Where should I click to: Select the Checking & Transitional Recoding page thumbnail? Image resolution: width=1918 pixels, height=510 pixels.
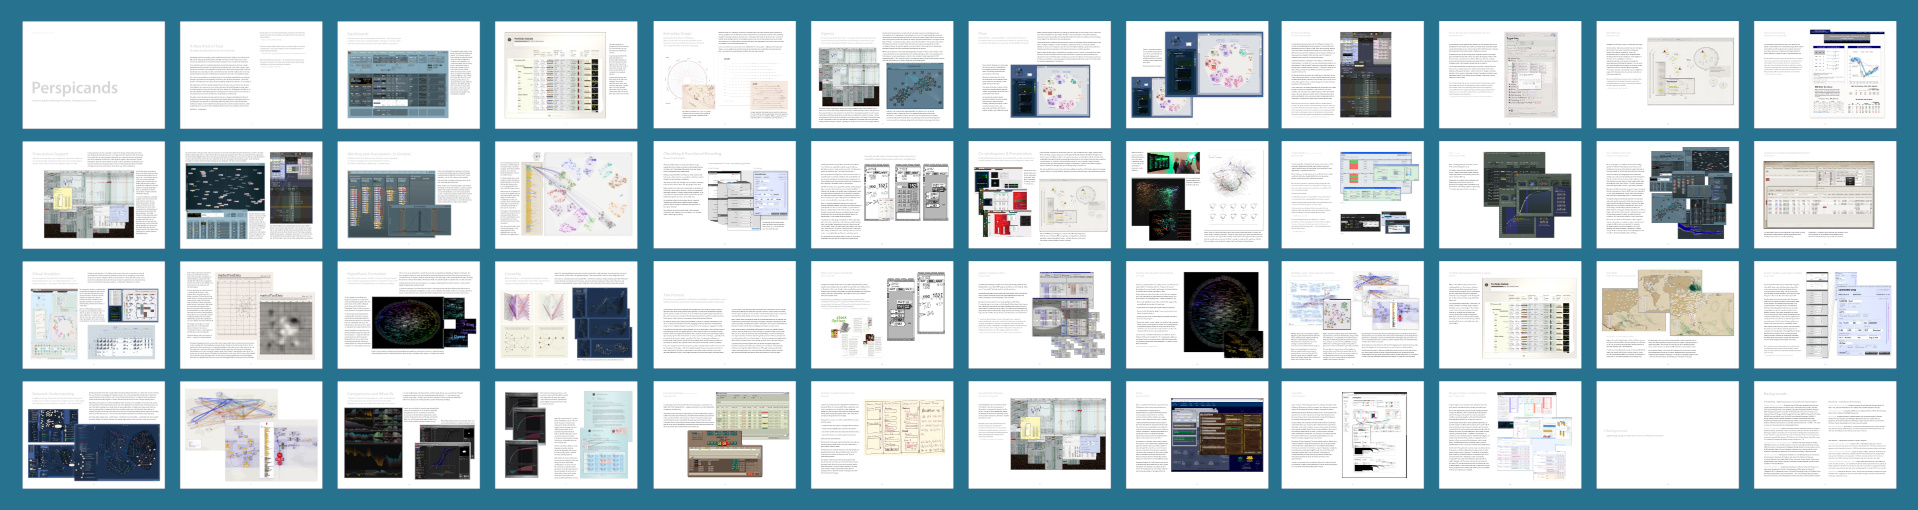tap(724, 195)
